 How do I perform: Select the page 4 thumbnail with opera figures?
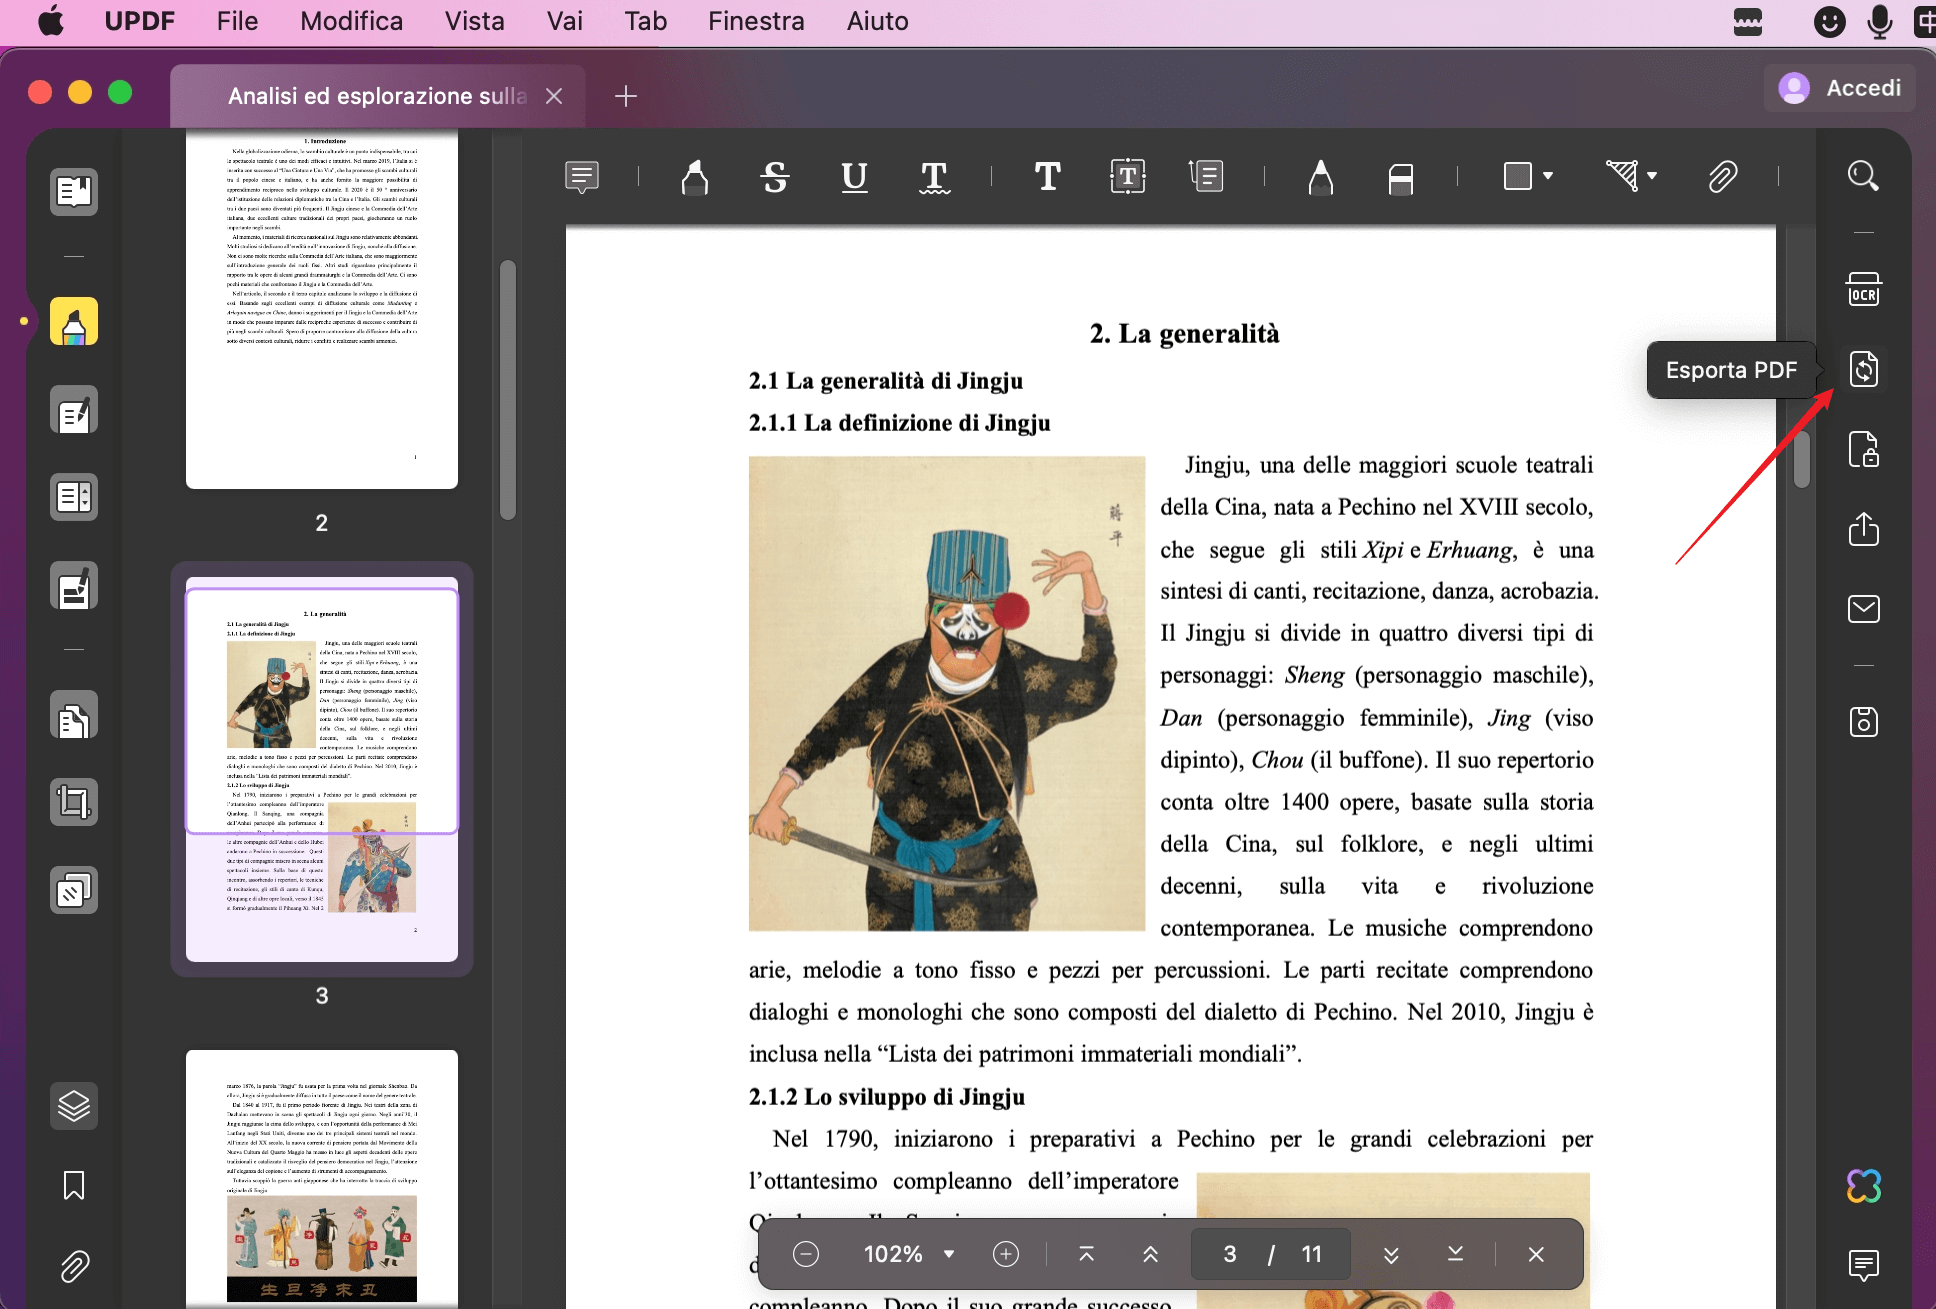click(x=322, y=1178)
